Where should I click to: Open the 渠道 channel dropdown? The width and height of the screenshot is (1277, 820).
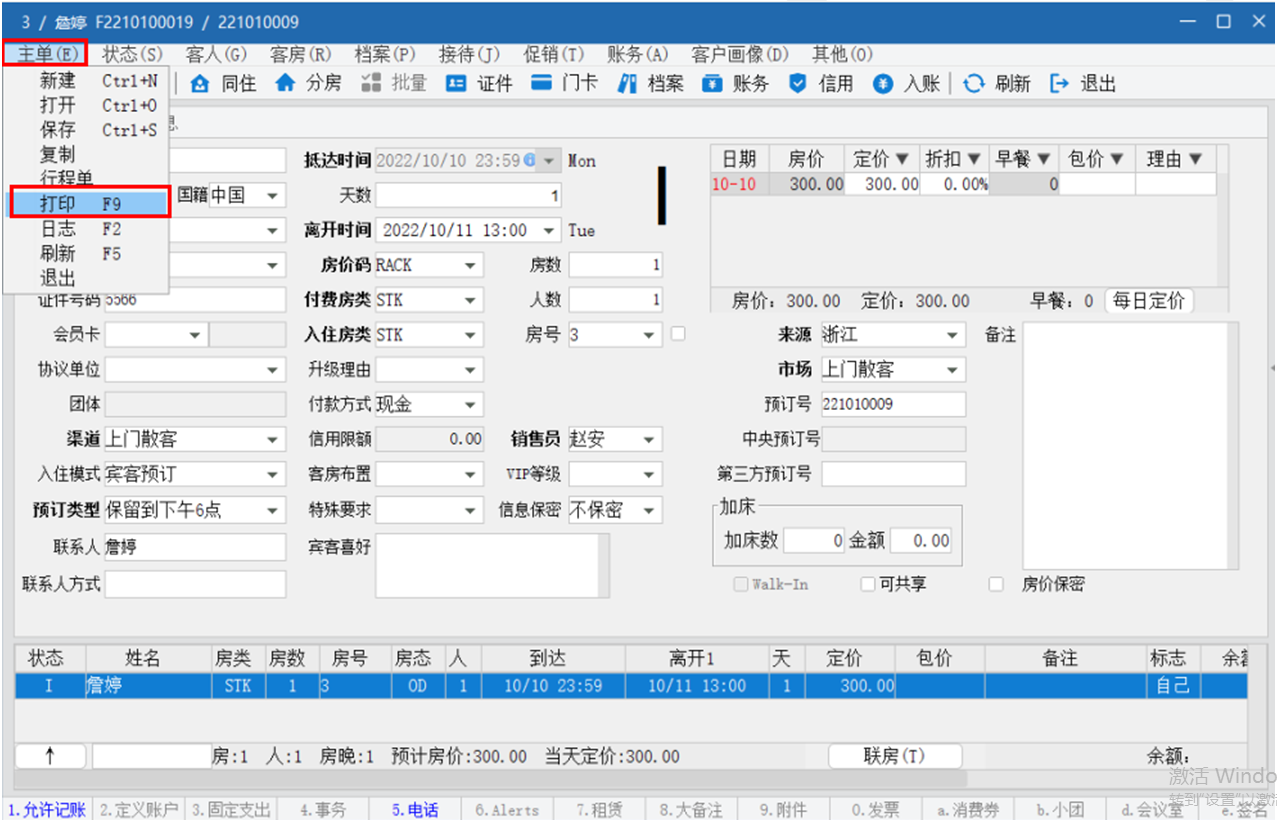[273, 439]
